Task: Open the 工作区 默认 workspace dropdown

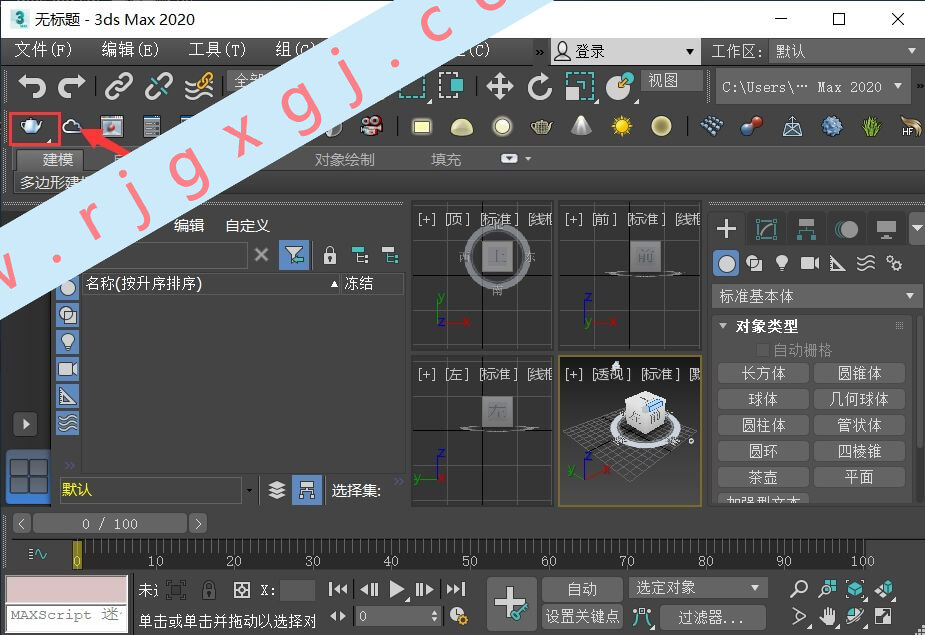Action: 845,51
